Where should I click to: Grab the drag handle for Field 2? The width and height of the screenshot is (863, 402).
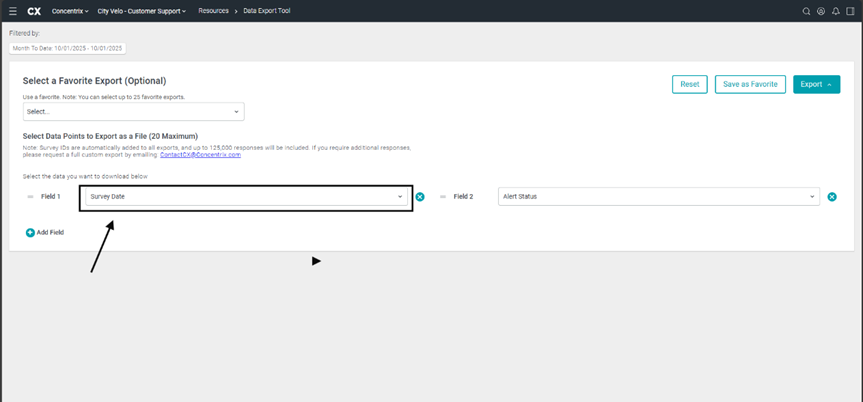[x=443, y=197]
